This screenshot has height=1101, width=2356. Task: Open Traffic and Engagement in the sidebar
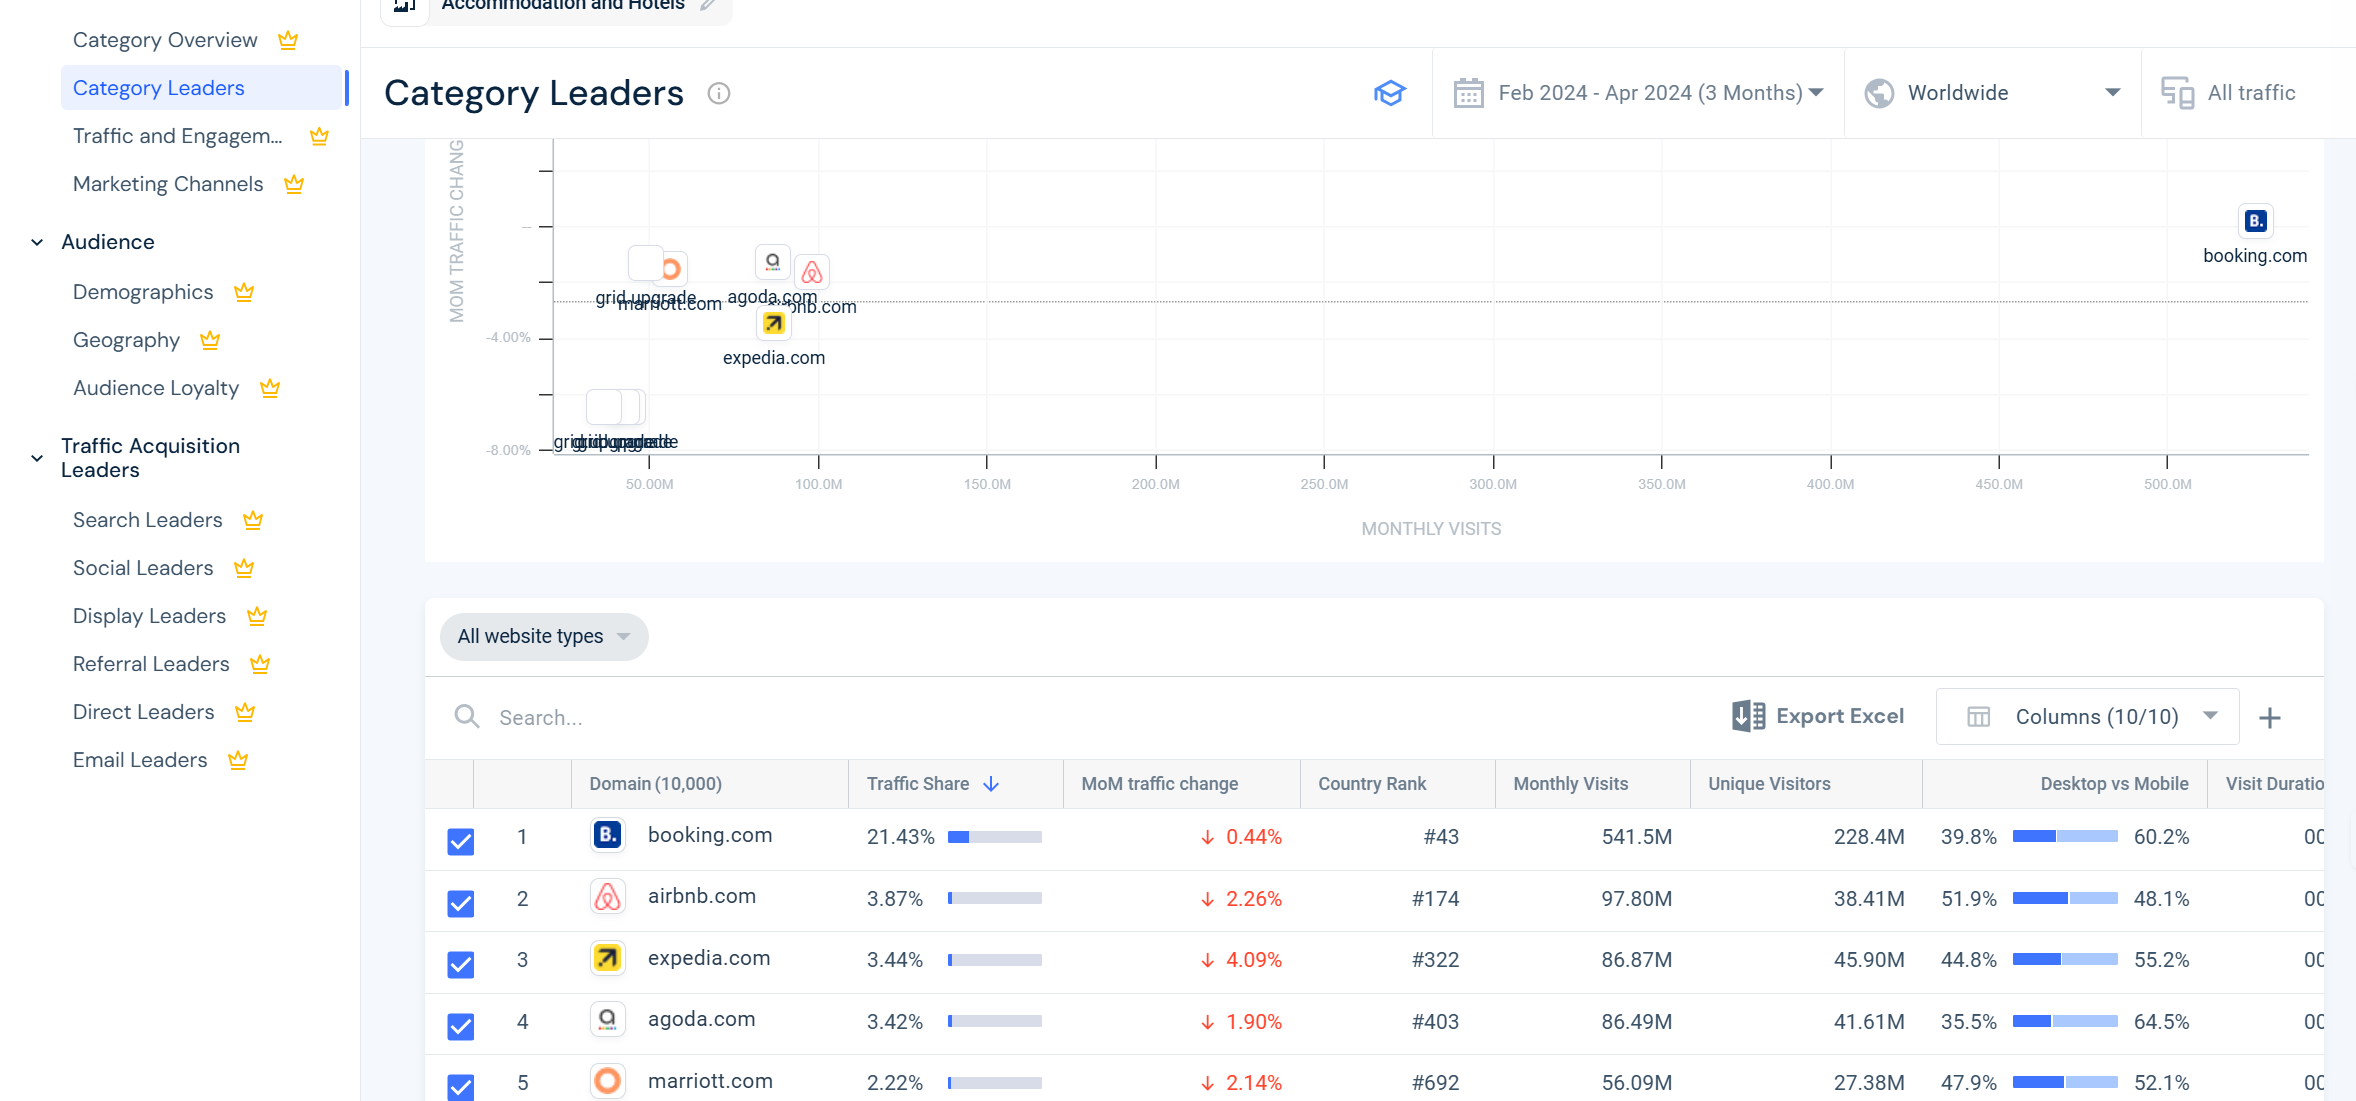(x=177, y=136)
